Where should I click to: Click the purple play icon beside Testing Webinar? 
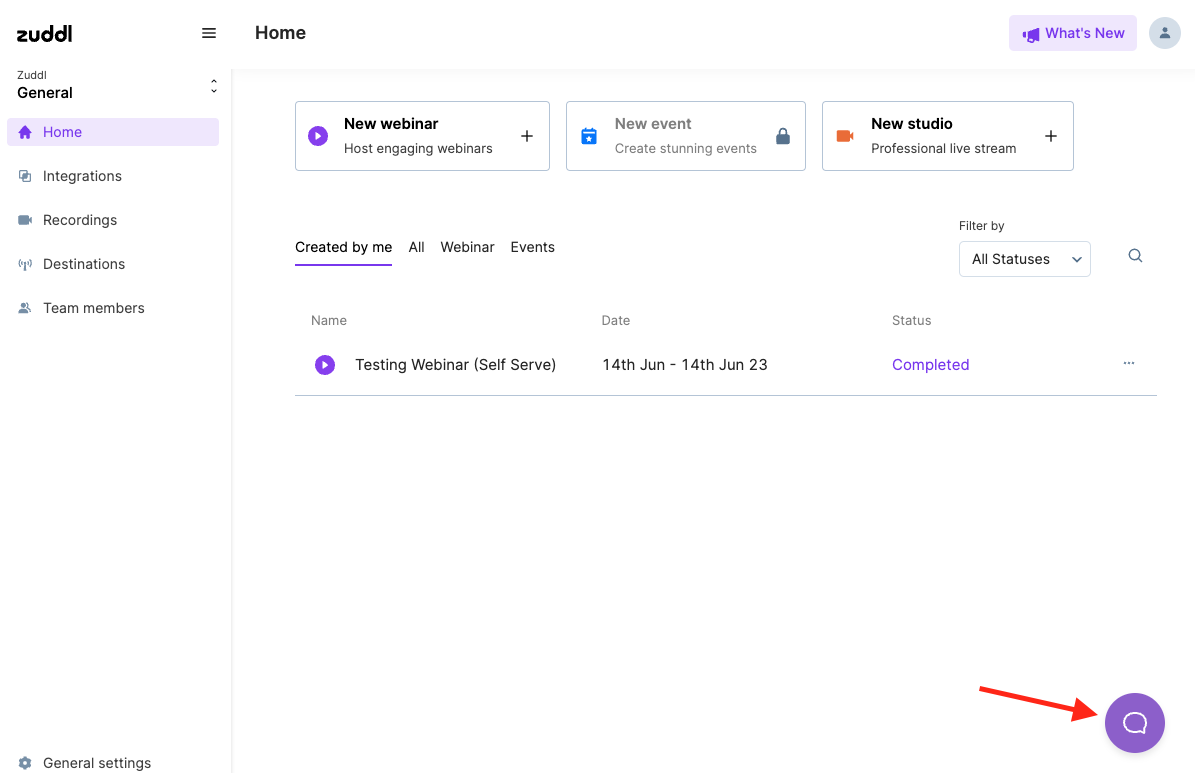point(325,365)
